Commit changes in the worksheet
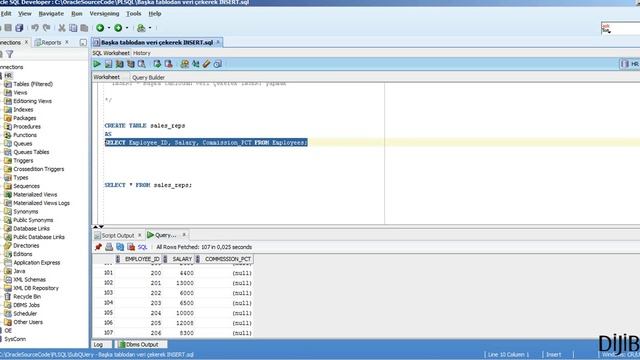 coord(157,64)
